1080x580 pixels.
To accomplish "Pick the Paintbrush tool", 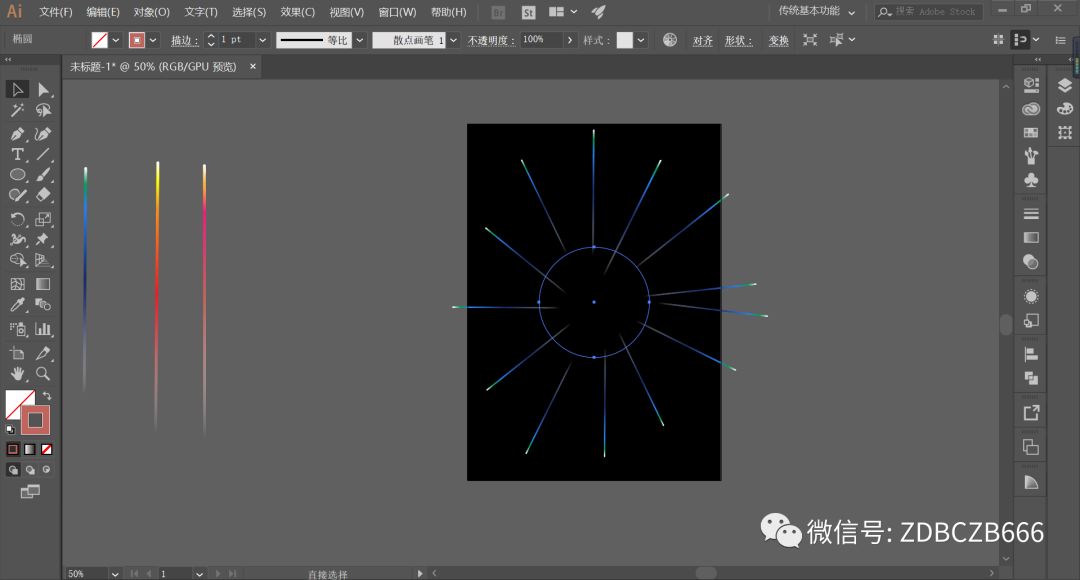I will [x=43, y=175].
